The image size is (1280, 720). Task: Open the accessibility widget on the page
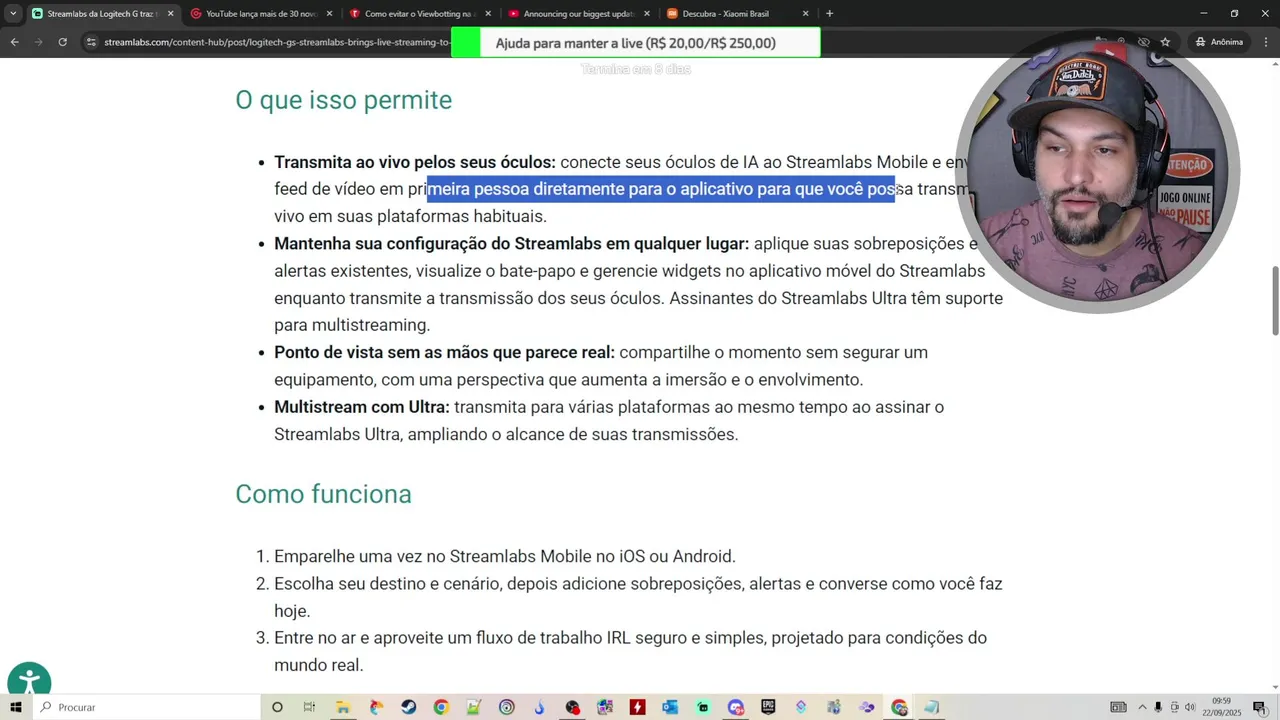click(x=29, y=683)
